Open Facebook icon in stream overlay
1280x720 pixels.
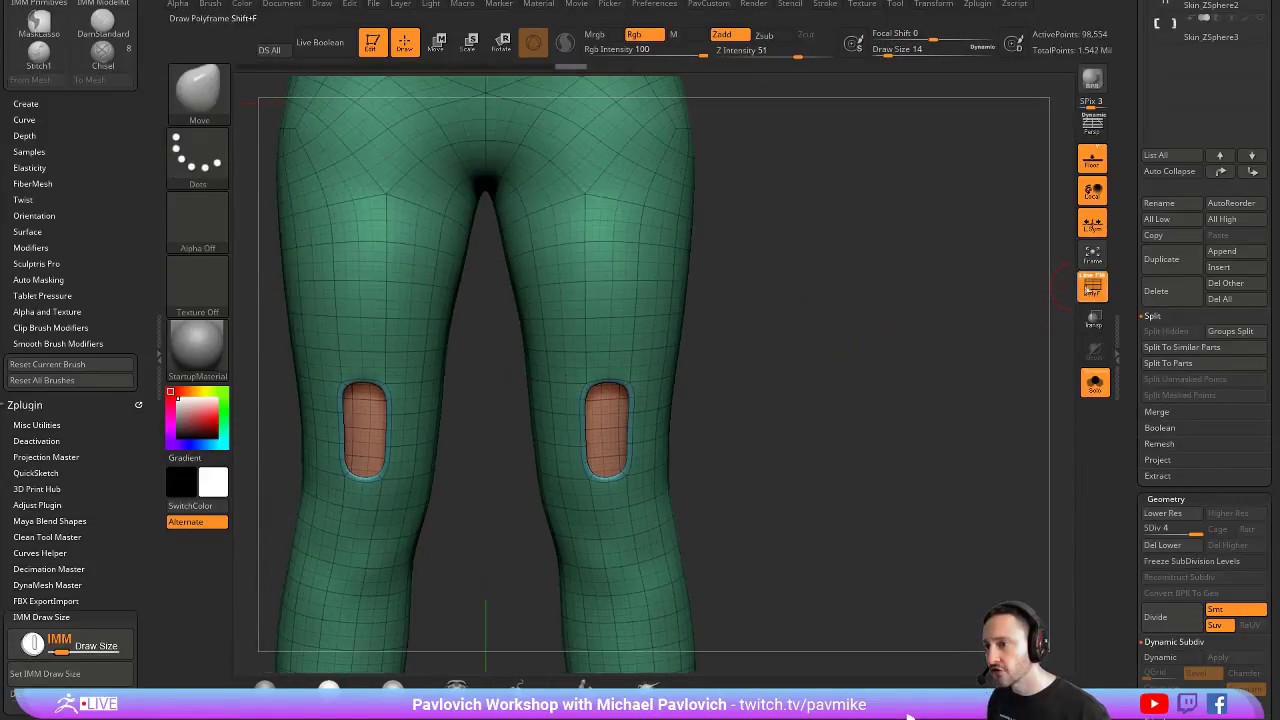click(1218, 704)
